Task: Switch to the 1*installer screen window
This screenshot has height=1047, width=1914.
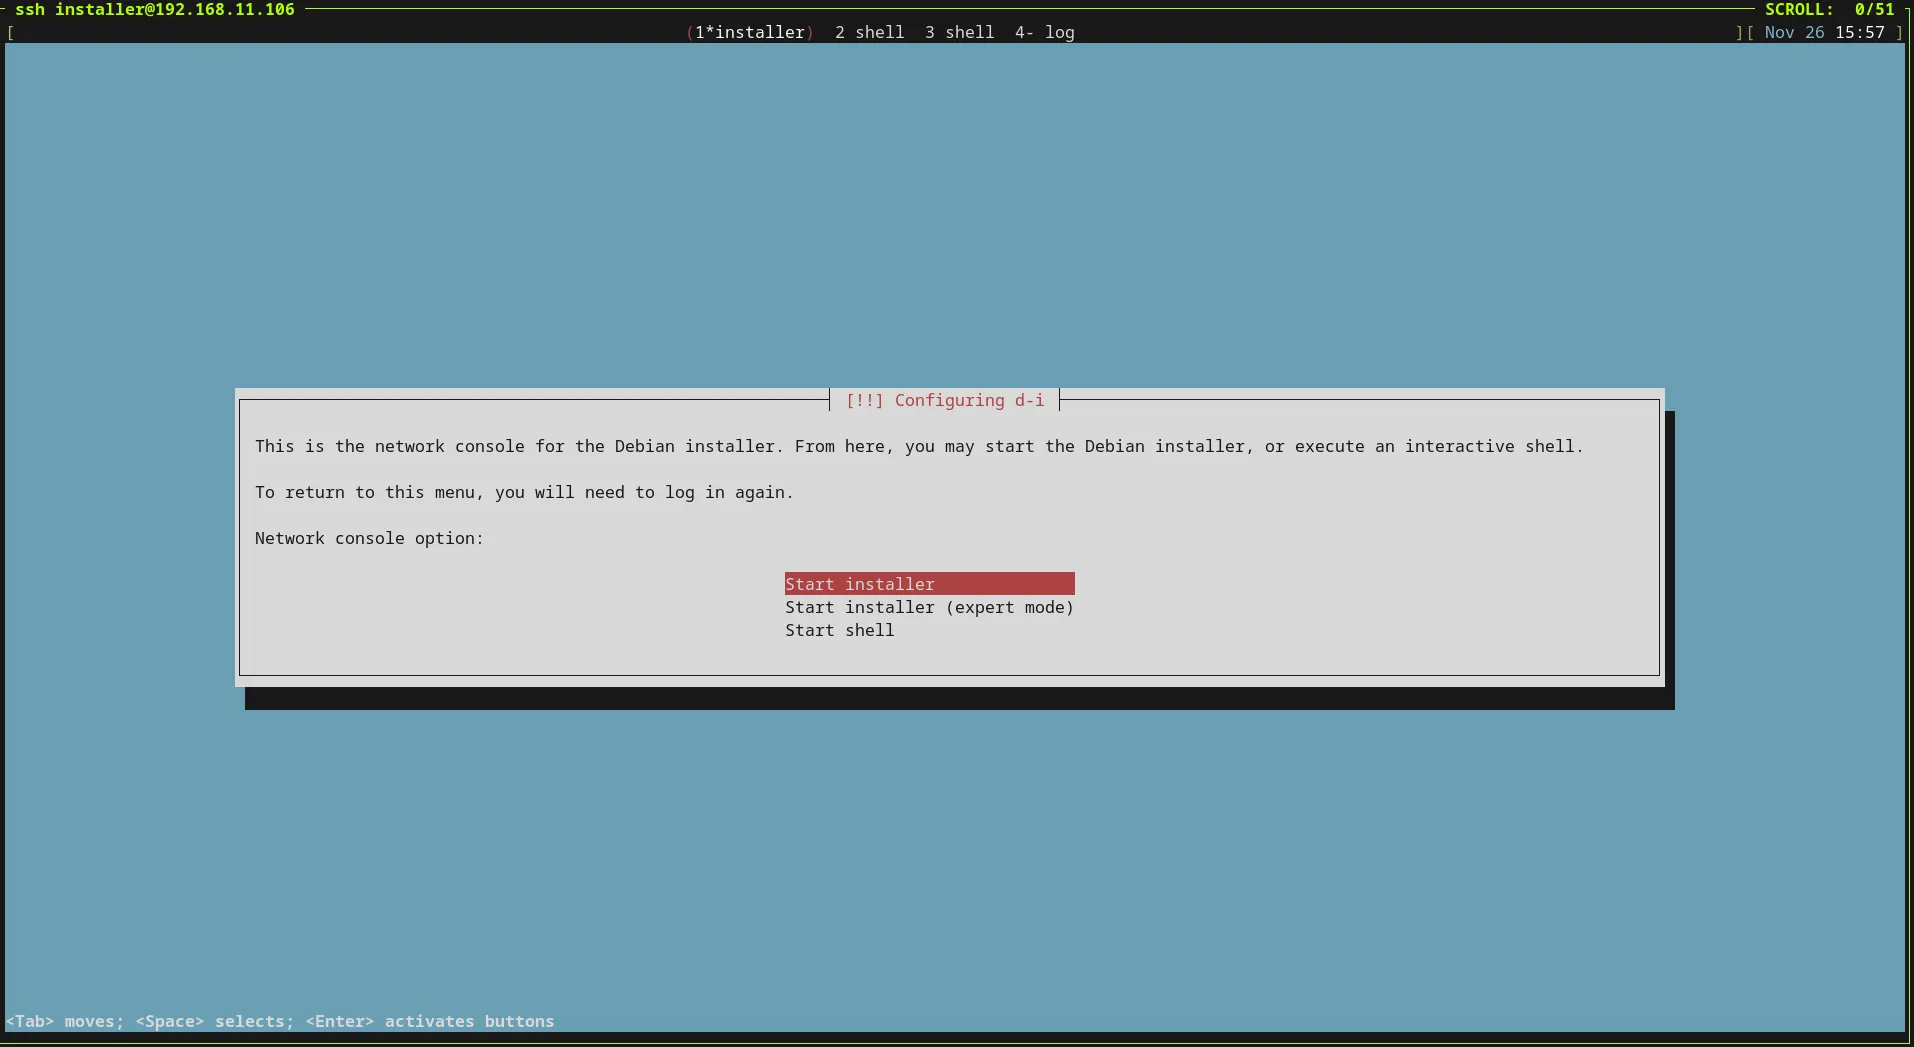Action: (750, 32)
